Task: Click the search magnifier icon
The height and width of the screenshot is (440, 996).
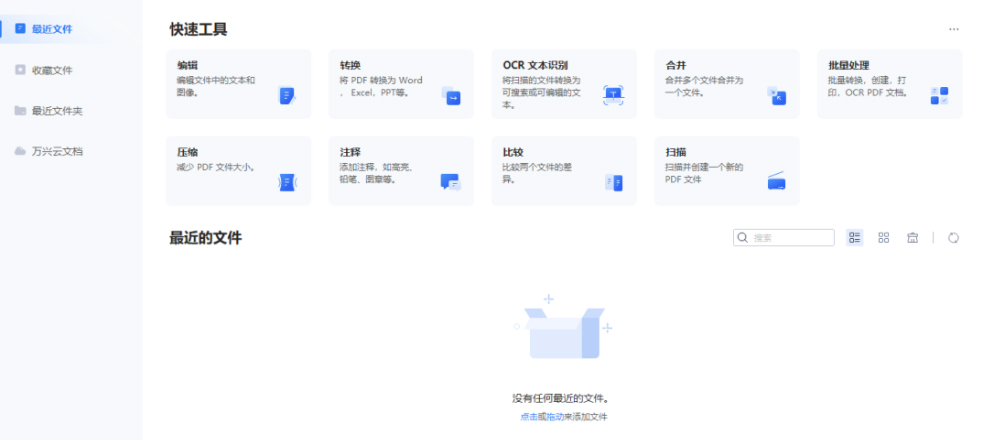Action: coord(742,237)
